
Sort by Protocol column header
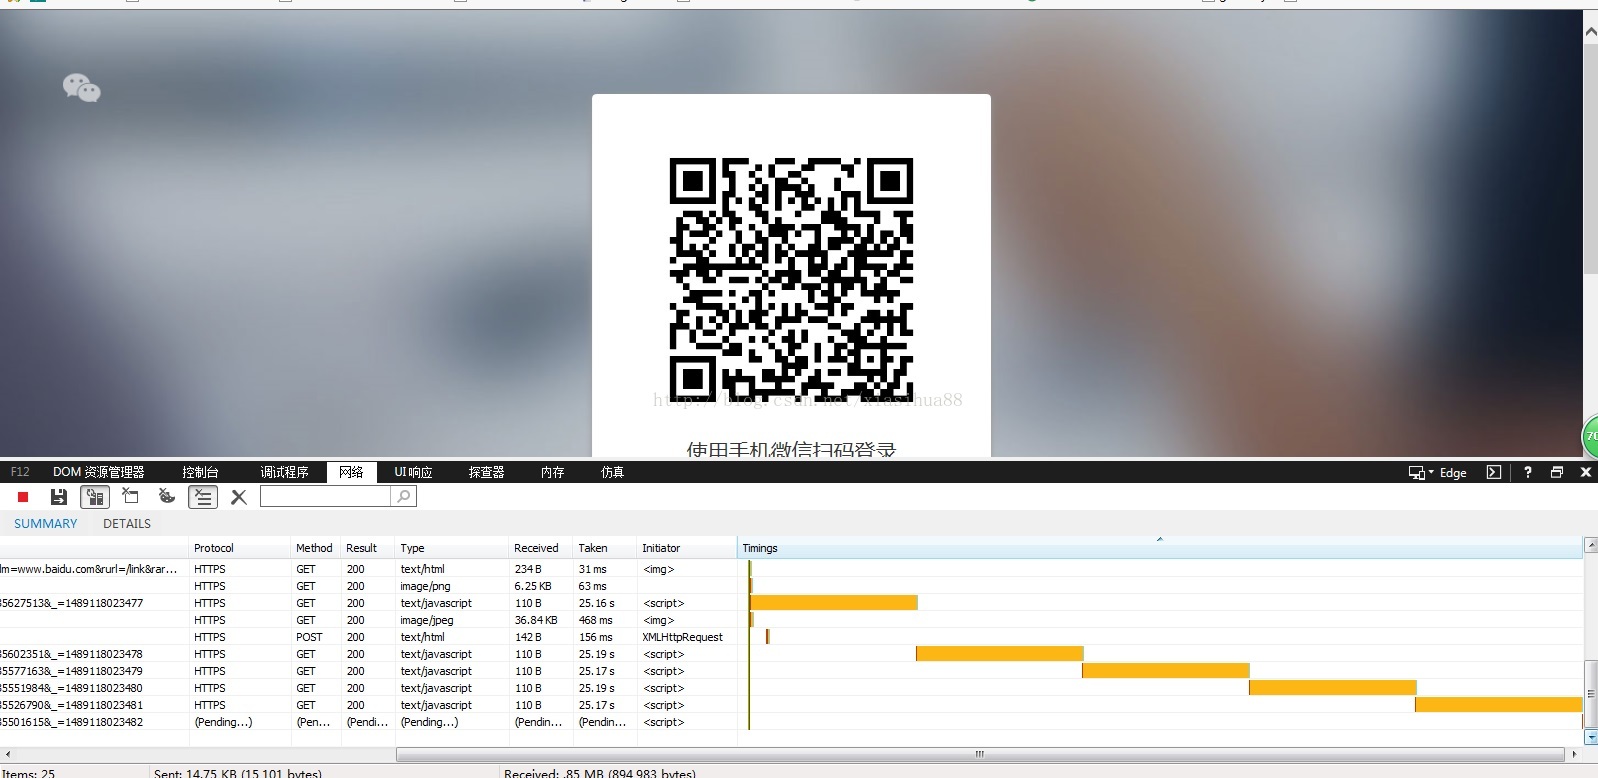pyautogui.click(x=240, y=548)
